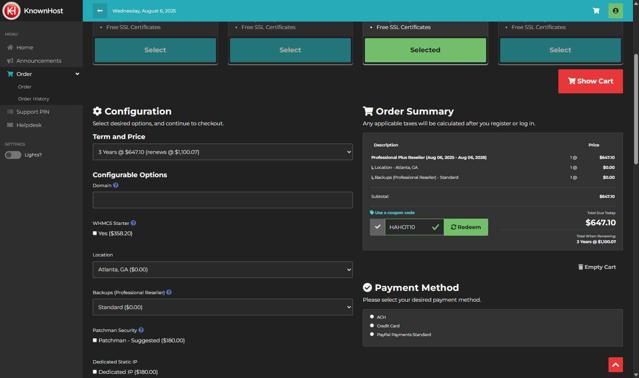Click the Announcements megaphone icon
The image size is (639, 378).
[10, 61]
